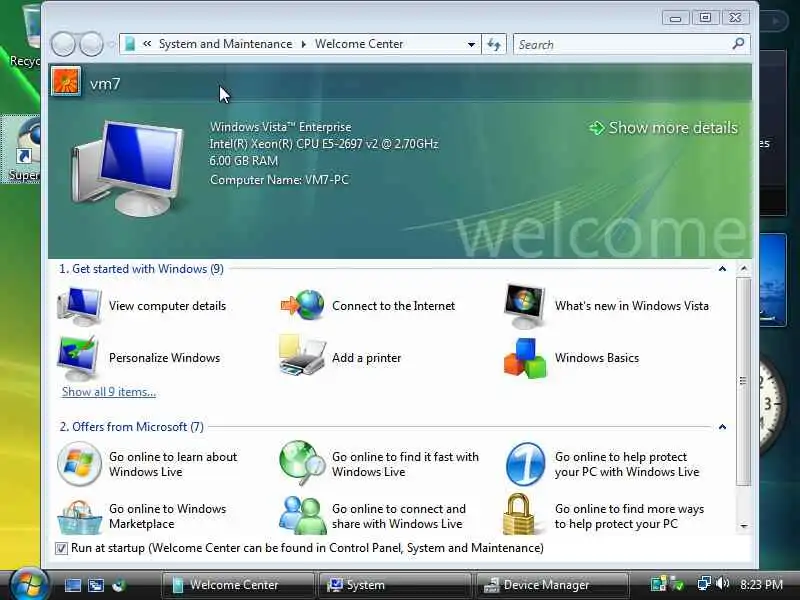800x600 pixels.
Task: Click into the Search input field
Action: click(x=622, y=44)
